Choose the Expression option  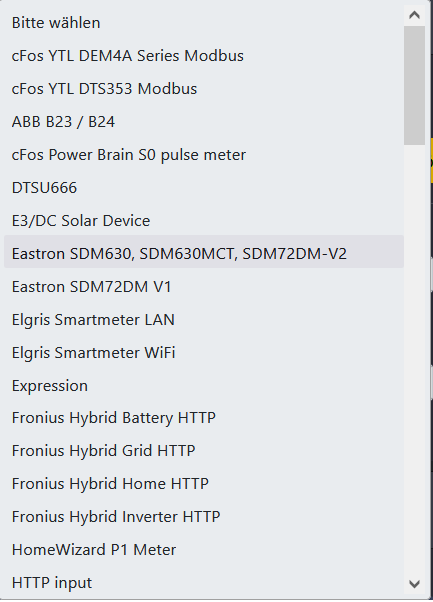[204, 386]
